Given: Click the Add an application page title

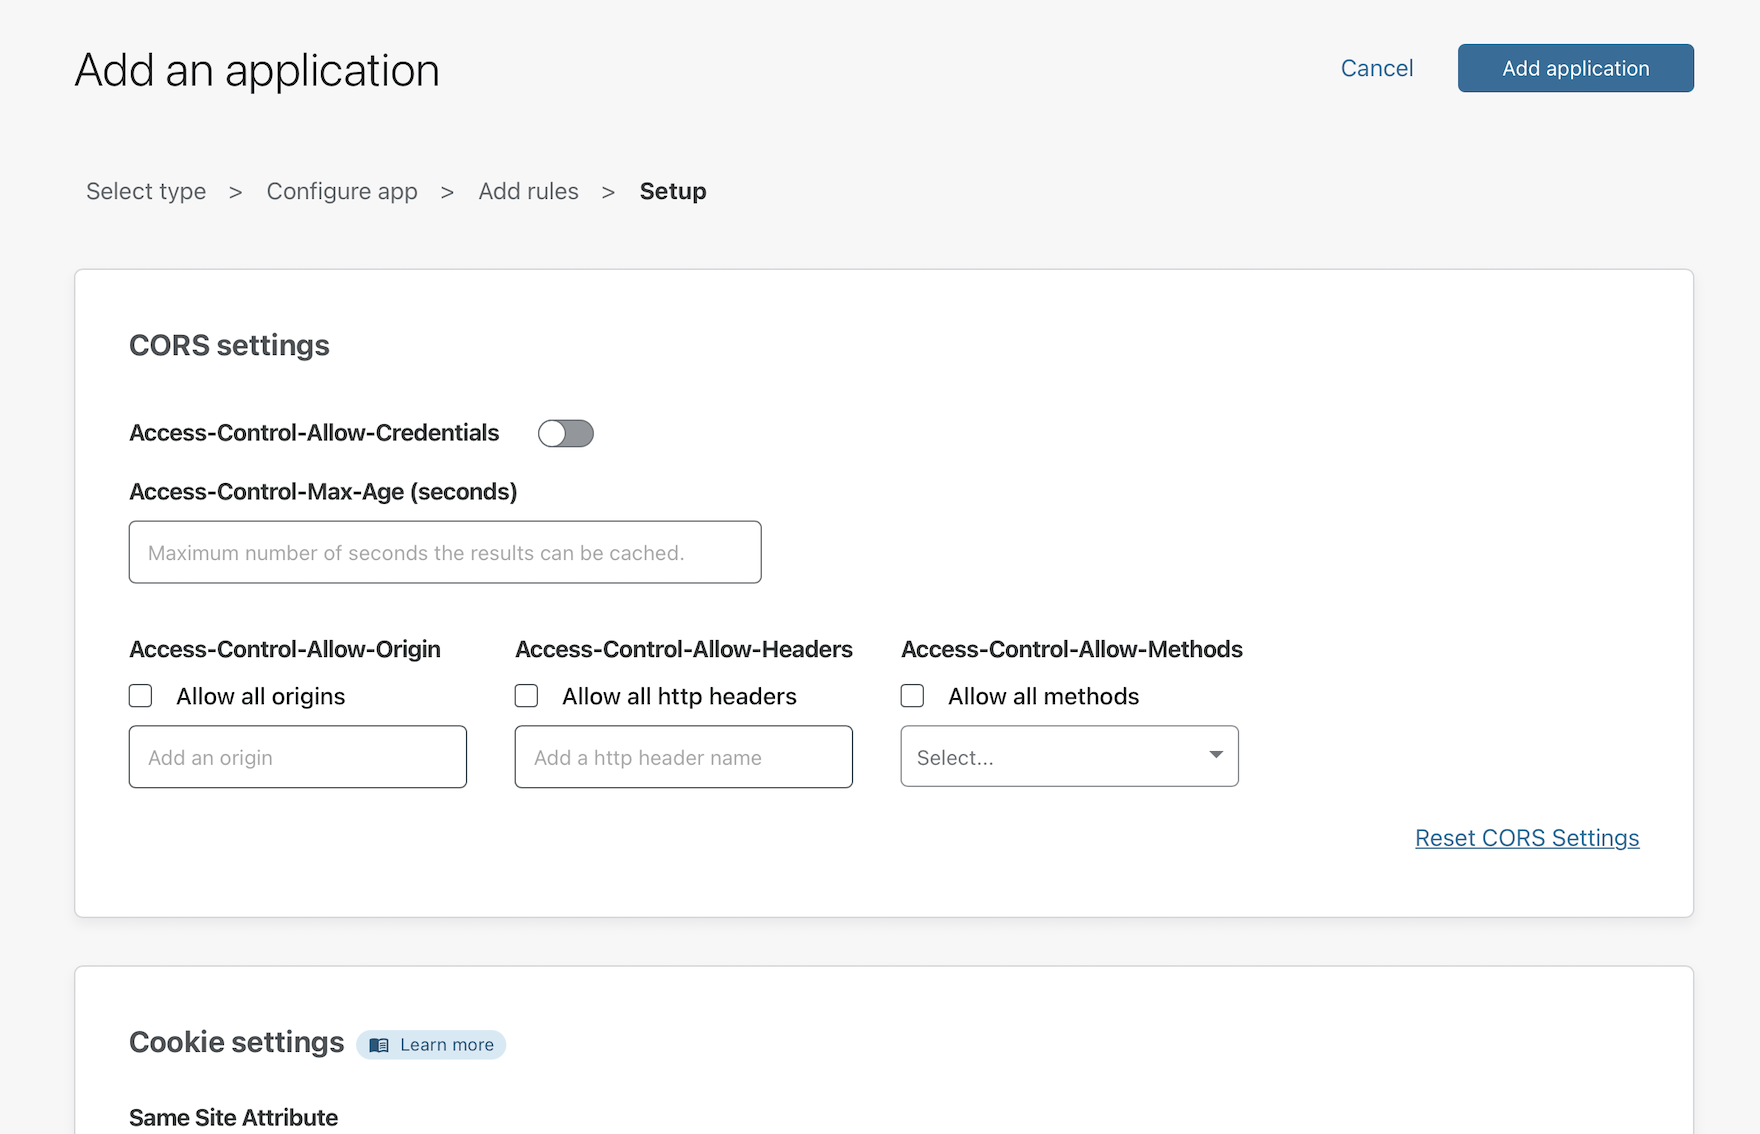Looking at the screenshot, I should tap(257, 70).
